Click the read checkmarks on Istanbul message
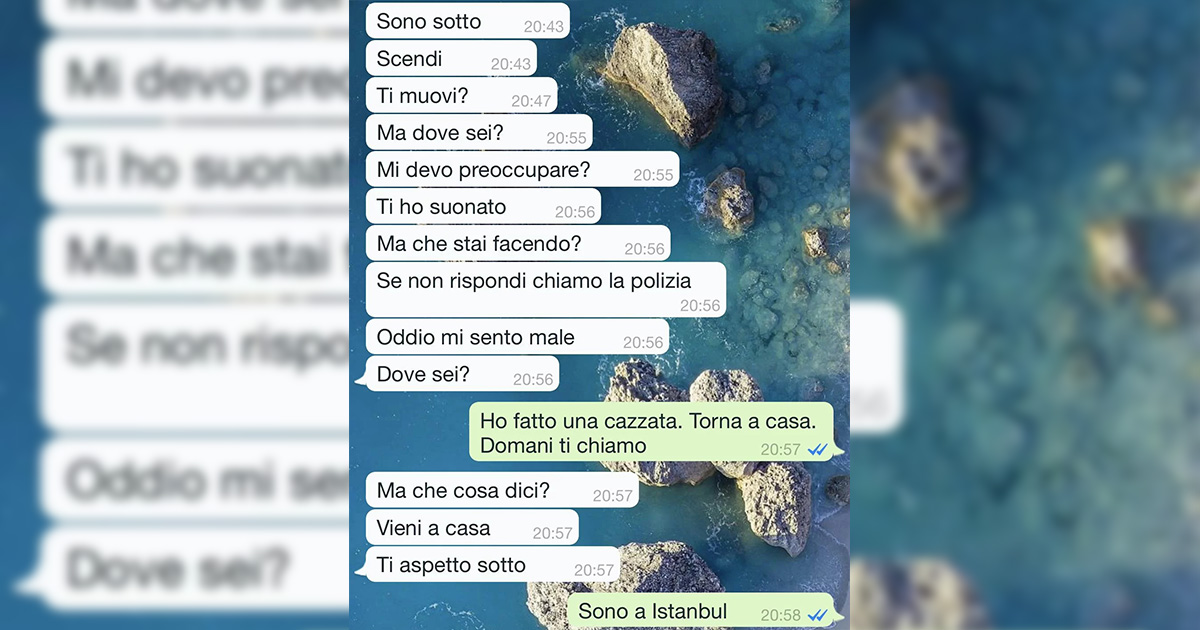This screenshot has width=1200, height=630. (x=817, y=615)
